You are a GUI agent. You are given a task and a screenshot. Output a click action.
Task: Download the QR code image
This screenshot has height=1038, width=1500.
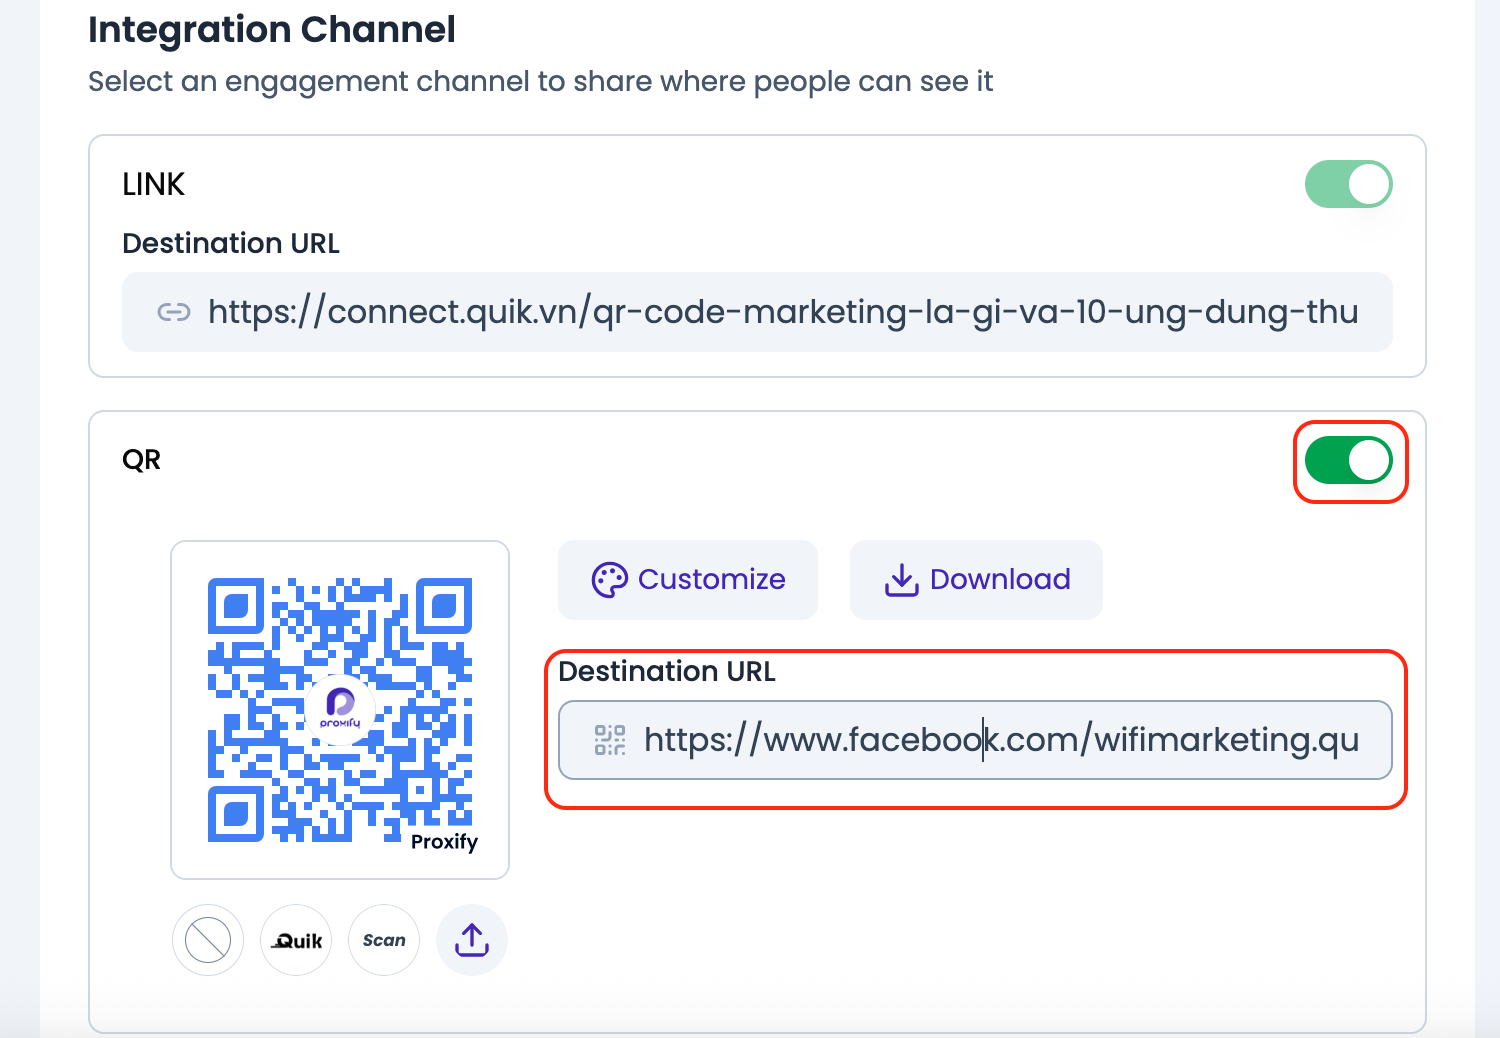[x=975, y=579]
